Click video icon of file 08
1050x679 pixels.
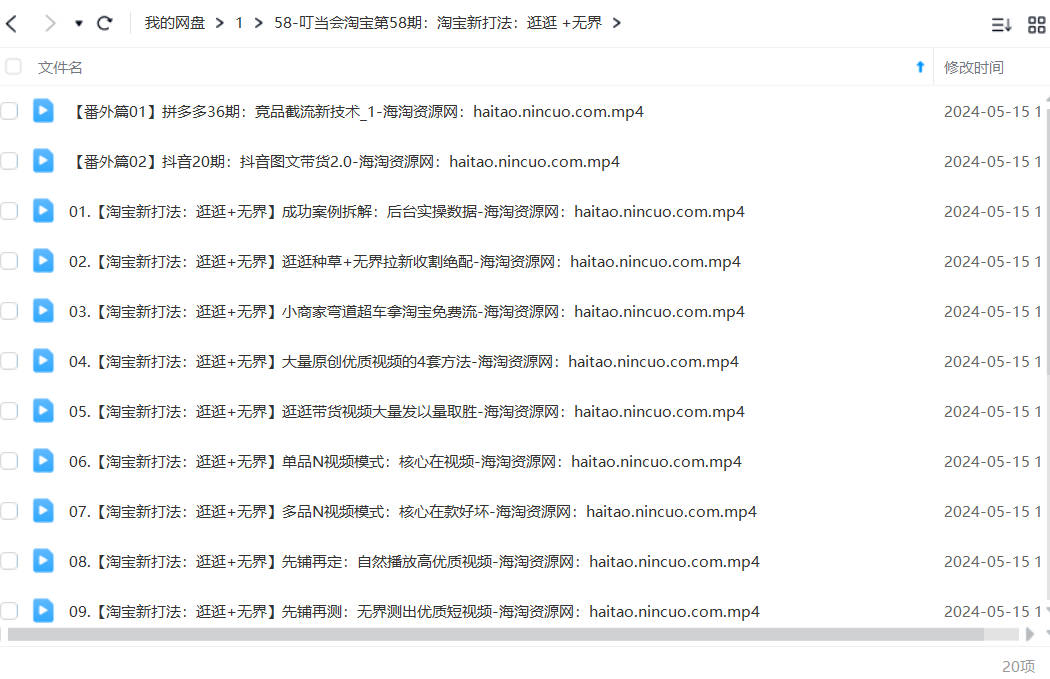pos(44,560)
